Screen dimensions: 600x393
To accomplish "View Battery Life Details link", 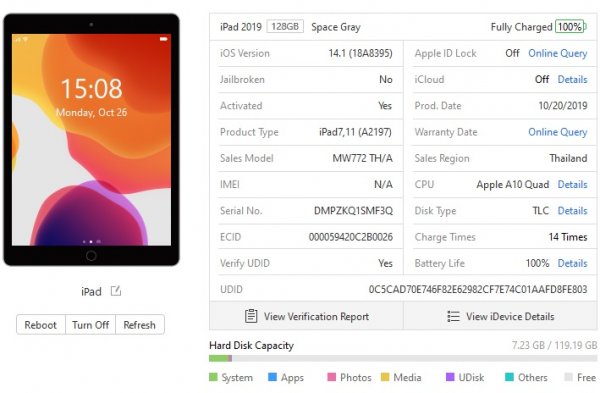I will coord(572,263).
